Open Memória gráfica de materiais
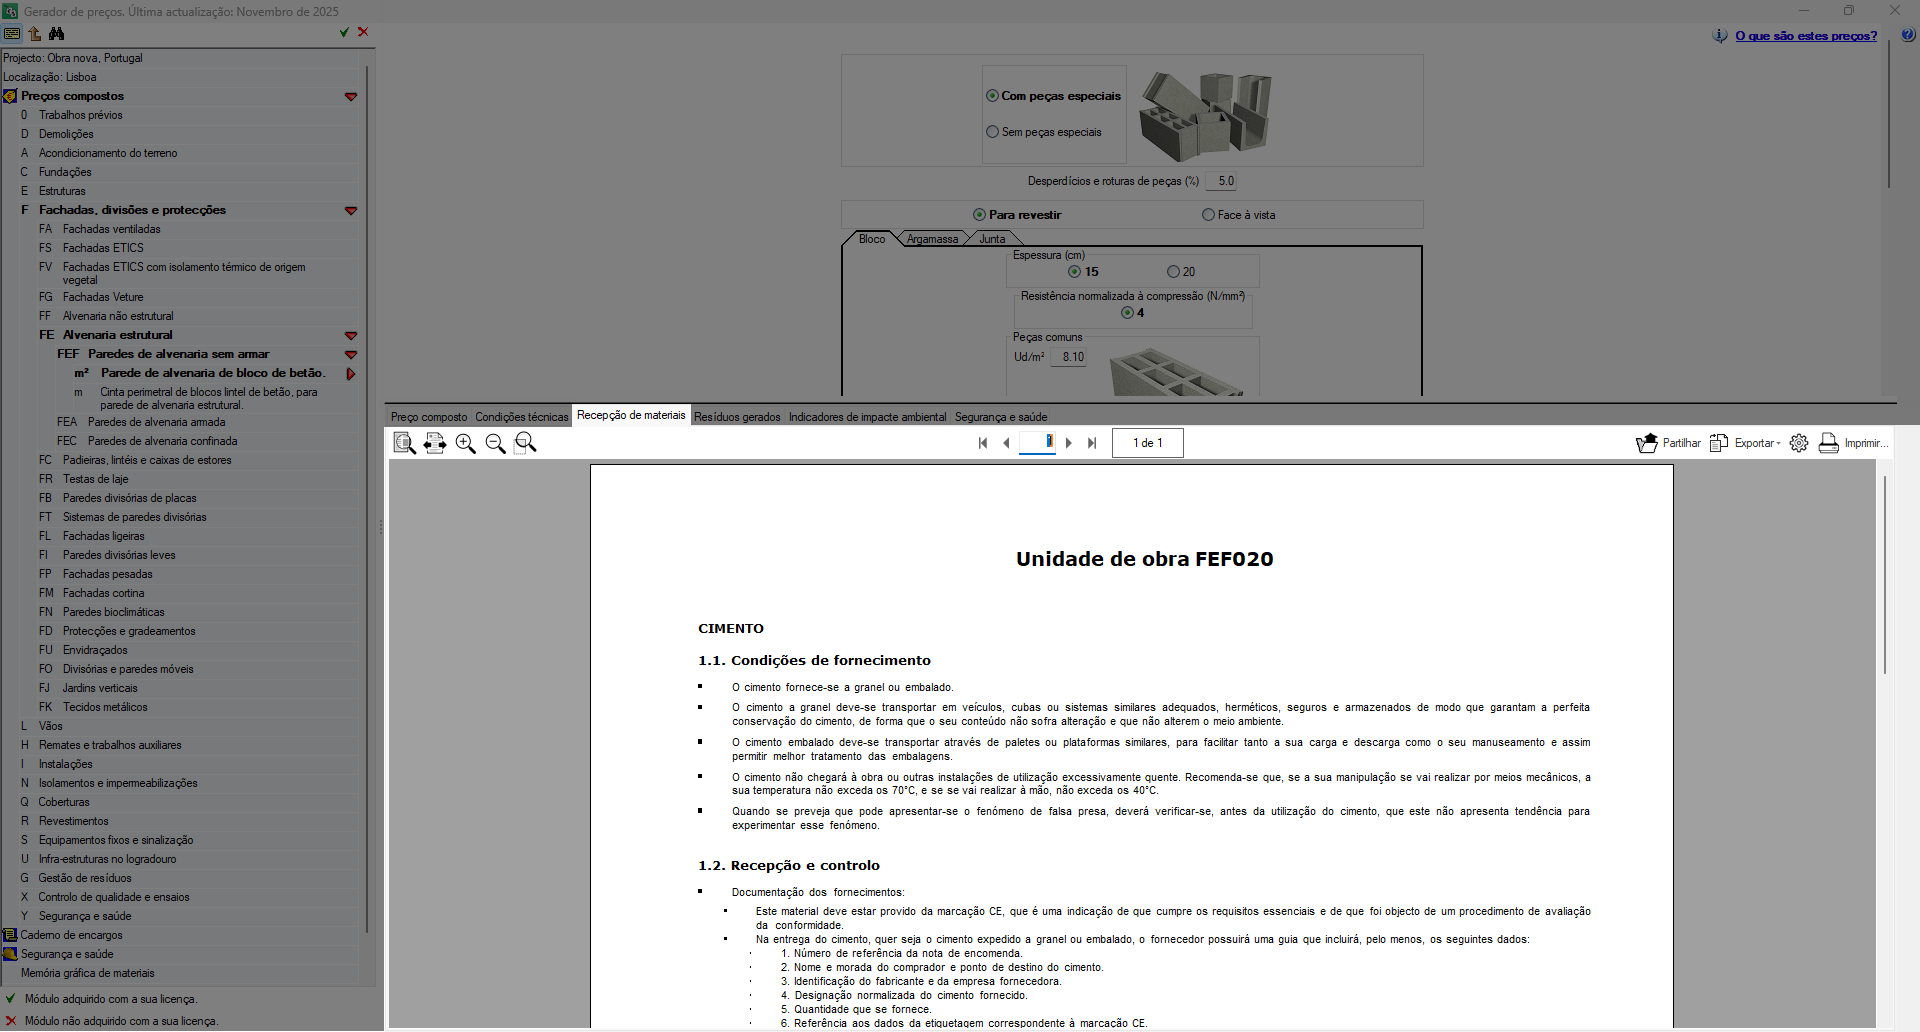 [88, 973]
